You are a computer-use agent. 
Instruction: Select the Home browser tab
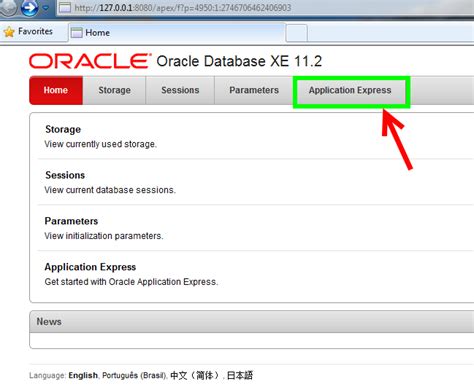coord(177,33)
